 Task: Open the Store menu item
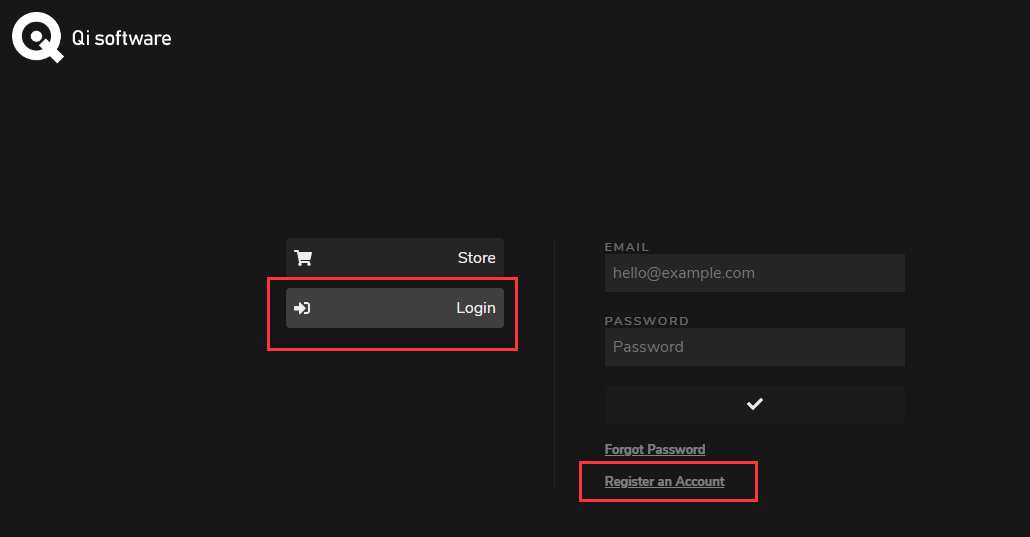tap(395, 258)
